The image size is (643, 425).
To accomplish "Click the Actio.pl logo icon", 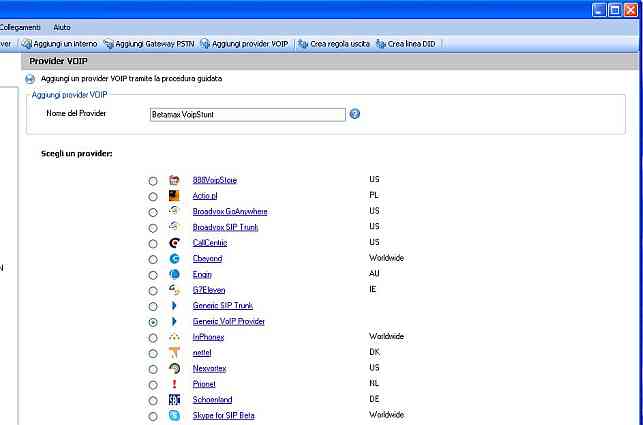I will (174, 196).
